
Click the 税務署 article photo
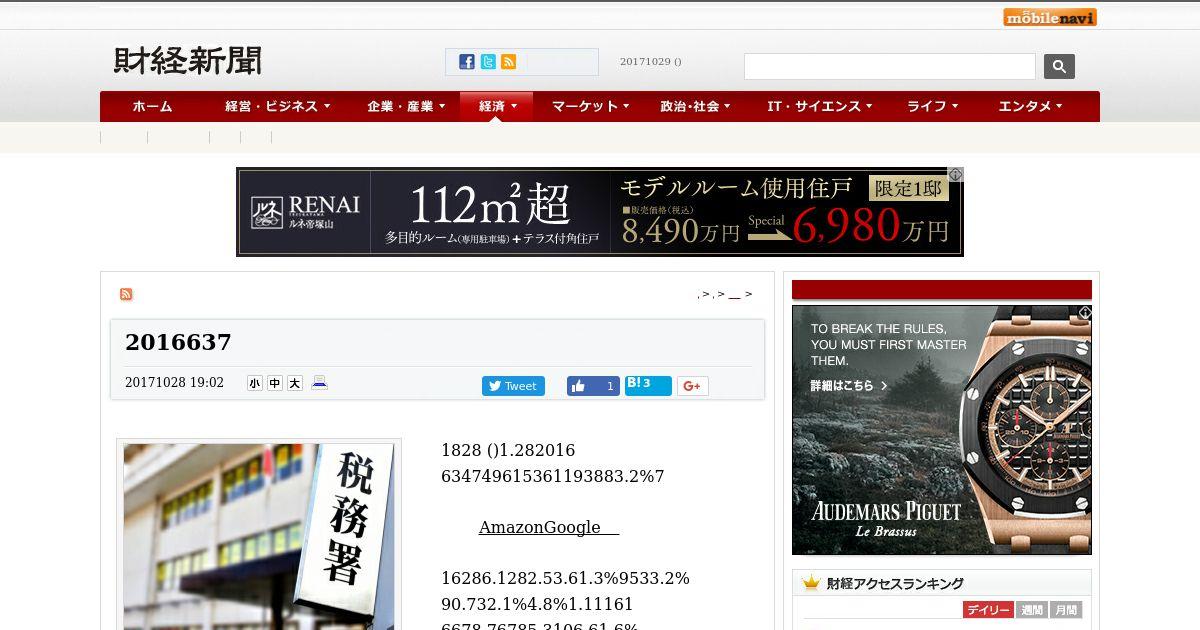coord(259,537)
